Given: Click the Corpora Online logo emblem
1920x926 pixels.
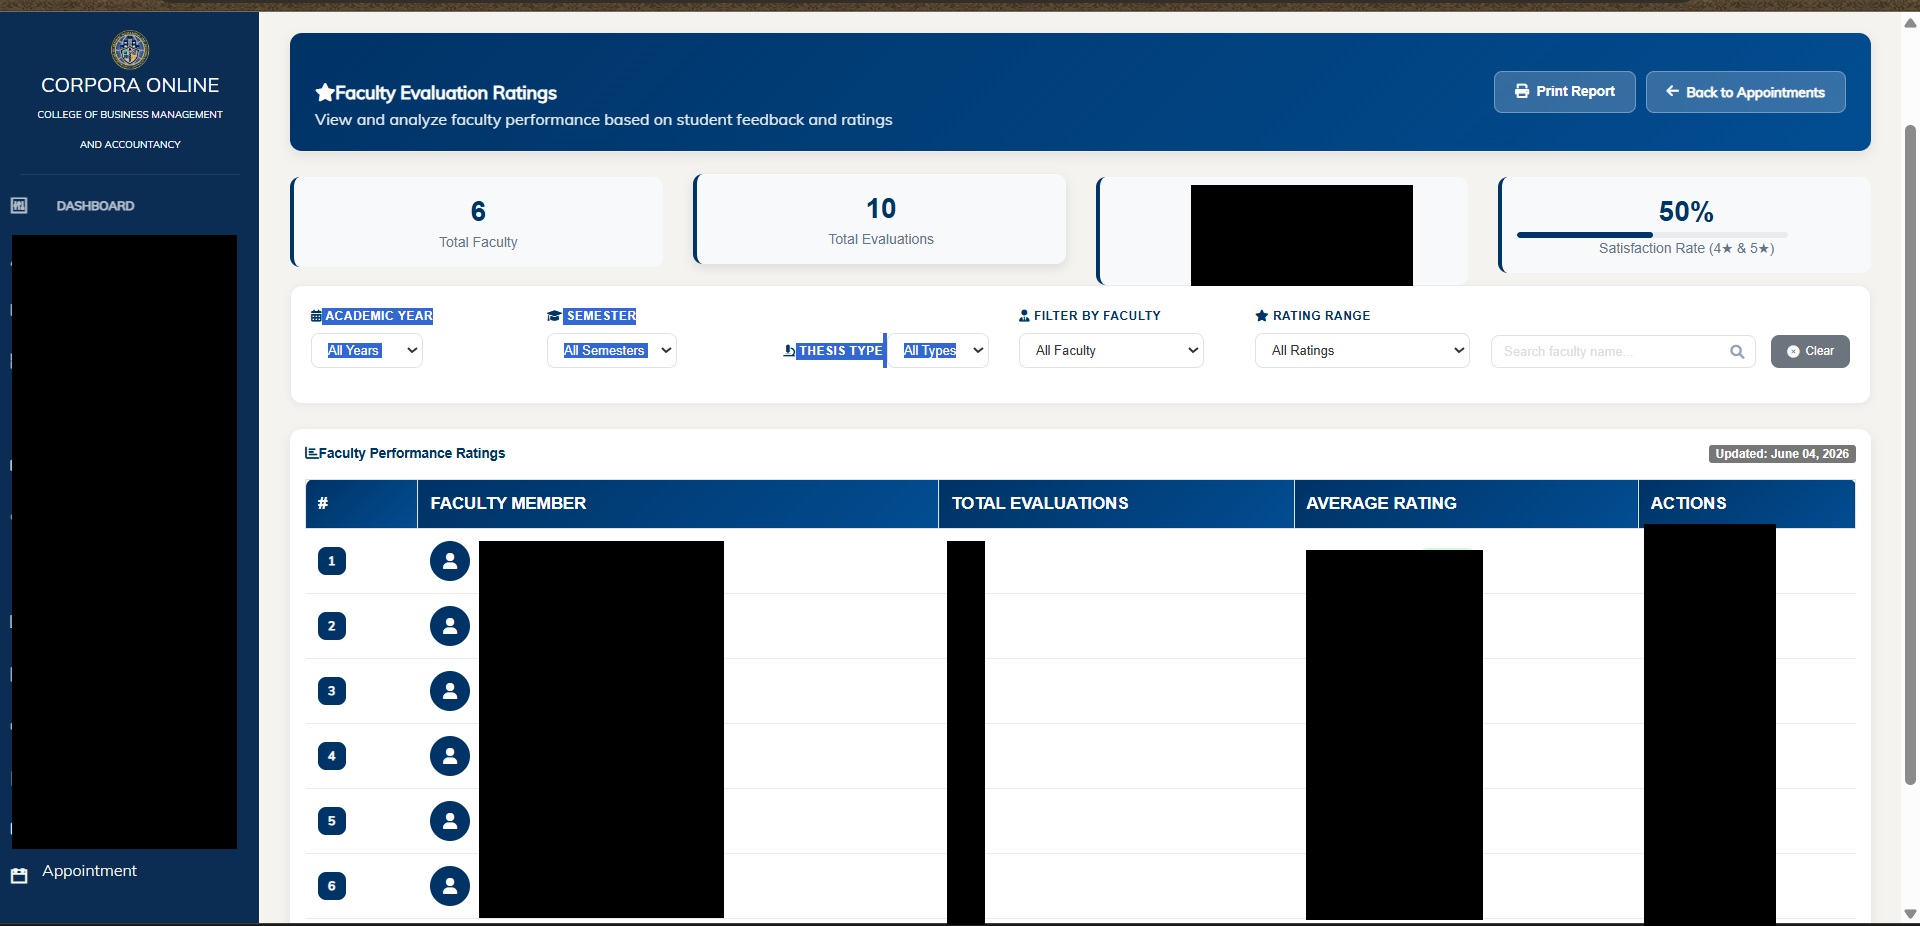Looking at the screenshot, I should point(130,49).
